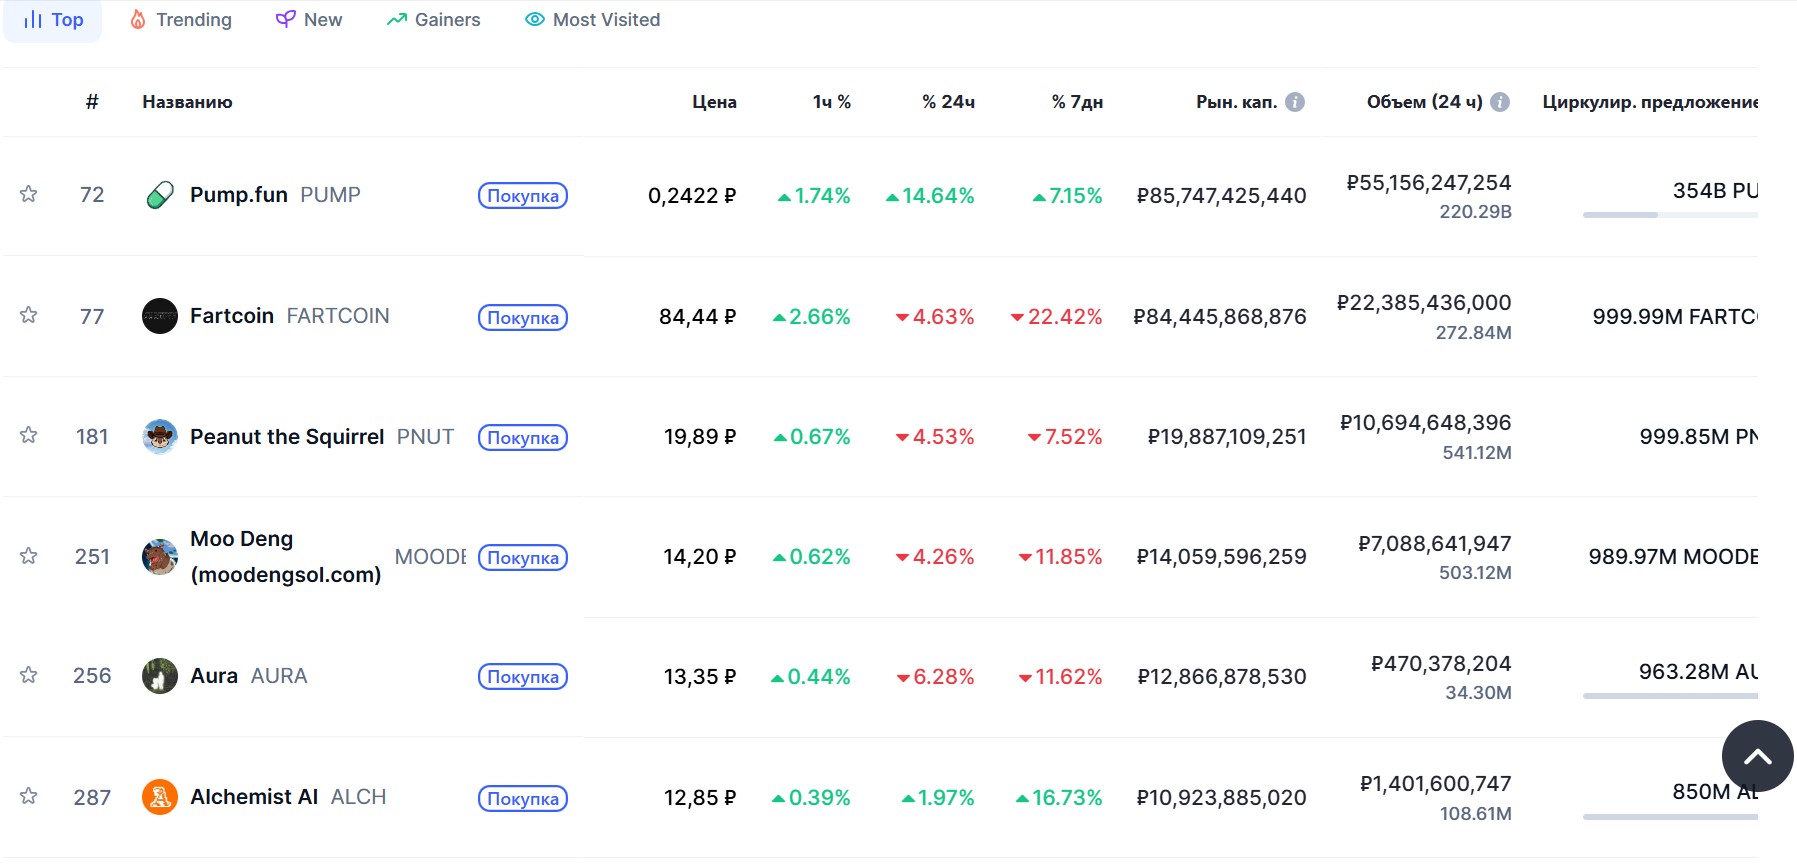Image resolution: width=1797 pixels, height=864 pixels.
Task: Click Fartcoin volume ₽22,385,436,000
Action: [1424, 303]
